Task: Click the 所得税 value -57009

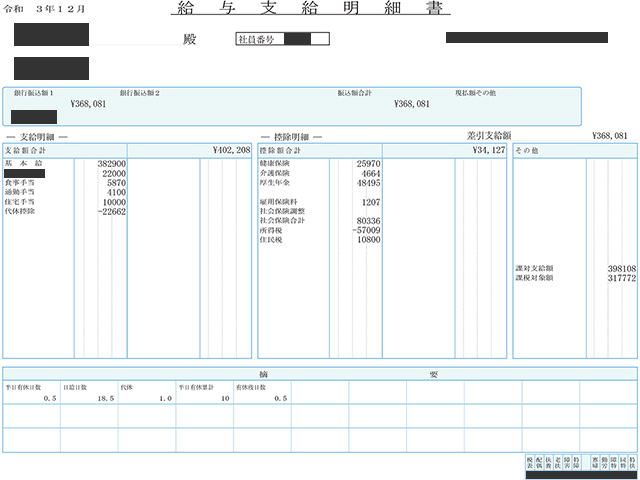Action: click(366, 231)
